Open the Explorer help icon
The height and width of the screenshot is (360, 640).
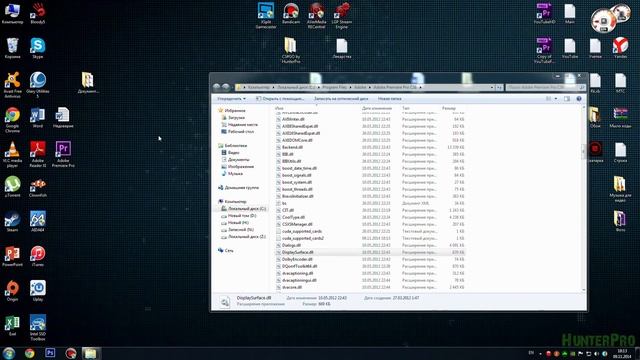point(579,99)
